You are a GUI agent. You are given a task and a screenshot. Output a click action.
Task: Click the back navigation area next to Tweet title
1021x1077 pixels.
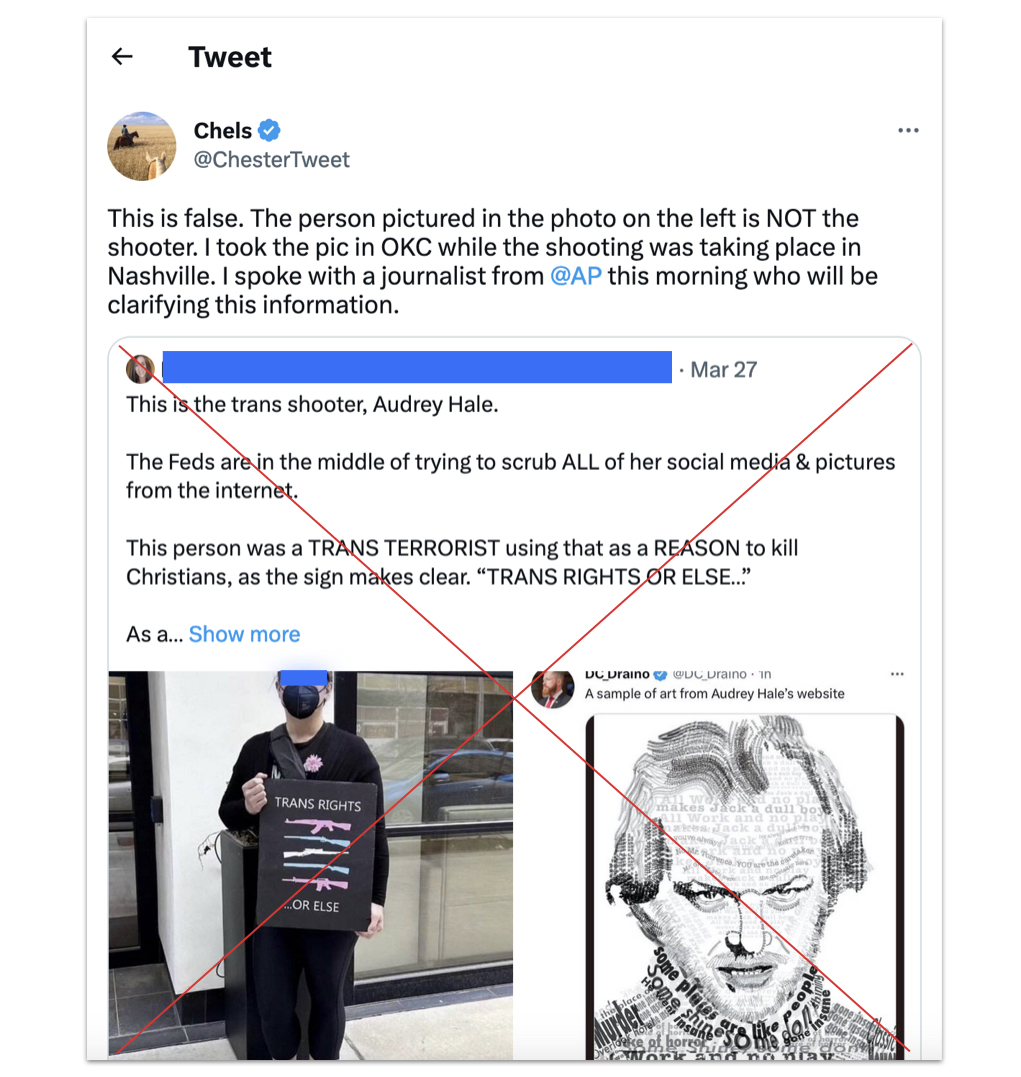[x=121, y=57]
